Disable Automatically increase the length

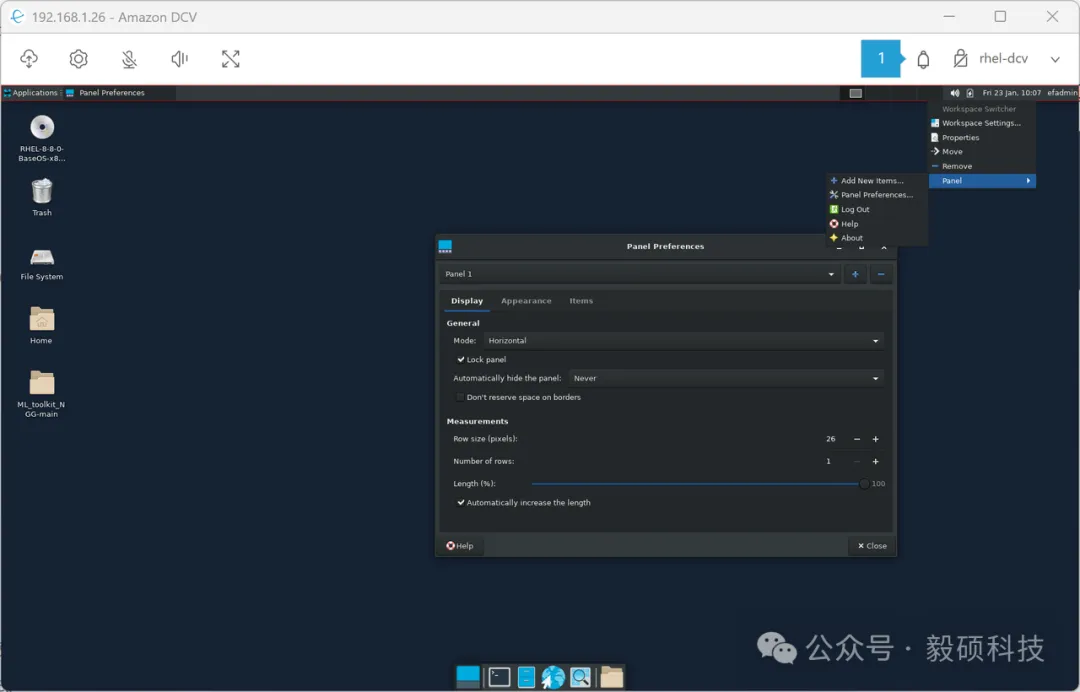[x=461, y=503]
